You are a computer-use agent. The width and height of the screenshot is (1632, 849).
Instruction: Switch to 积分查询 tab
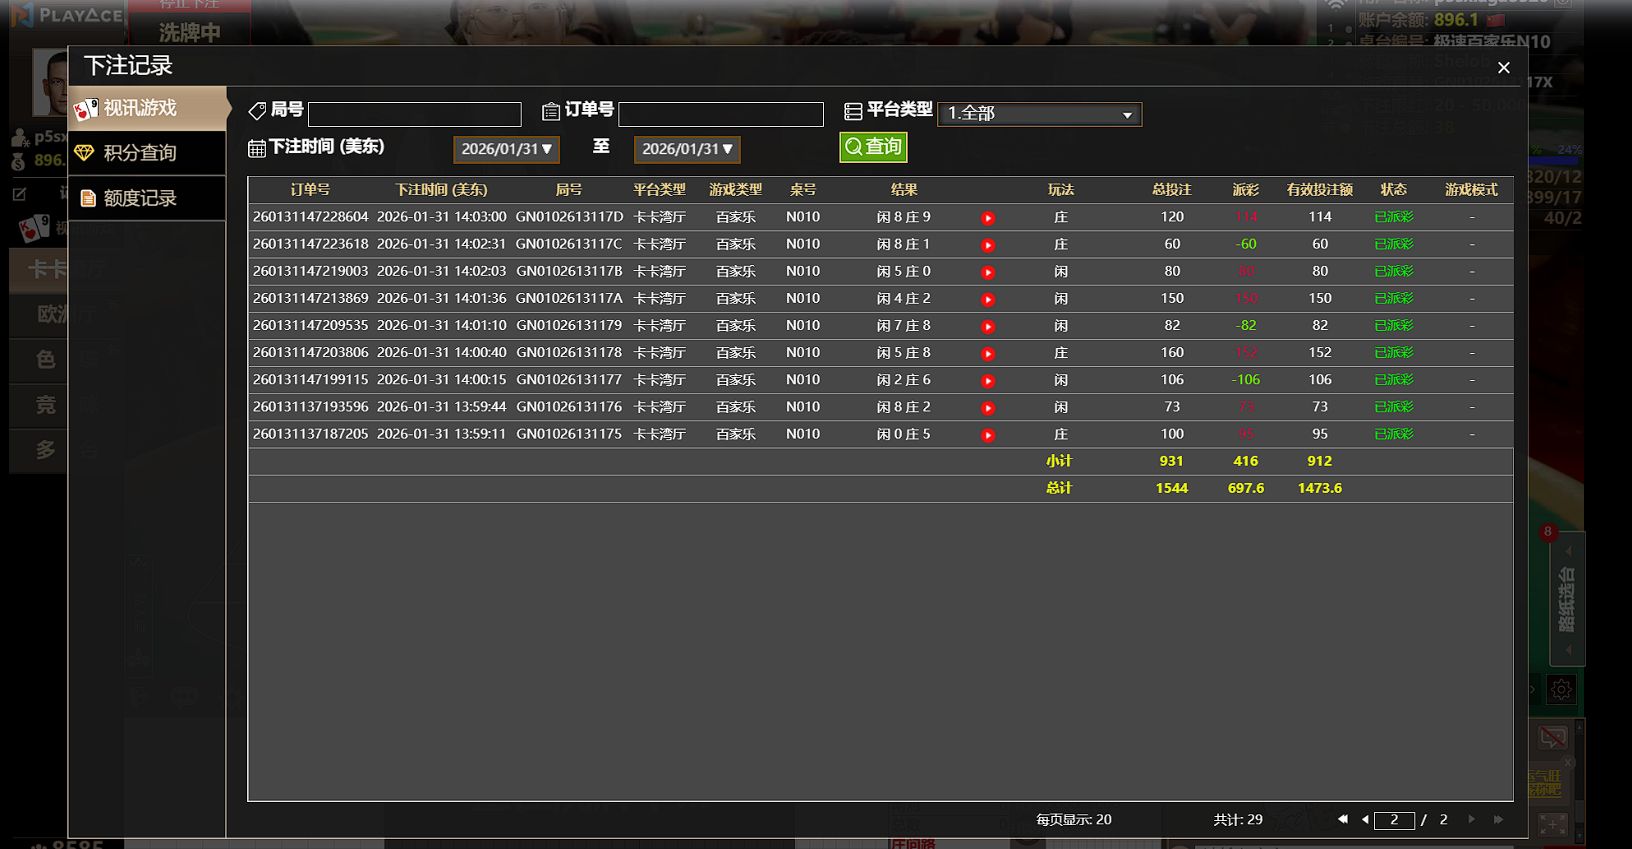coord(148,153)
